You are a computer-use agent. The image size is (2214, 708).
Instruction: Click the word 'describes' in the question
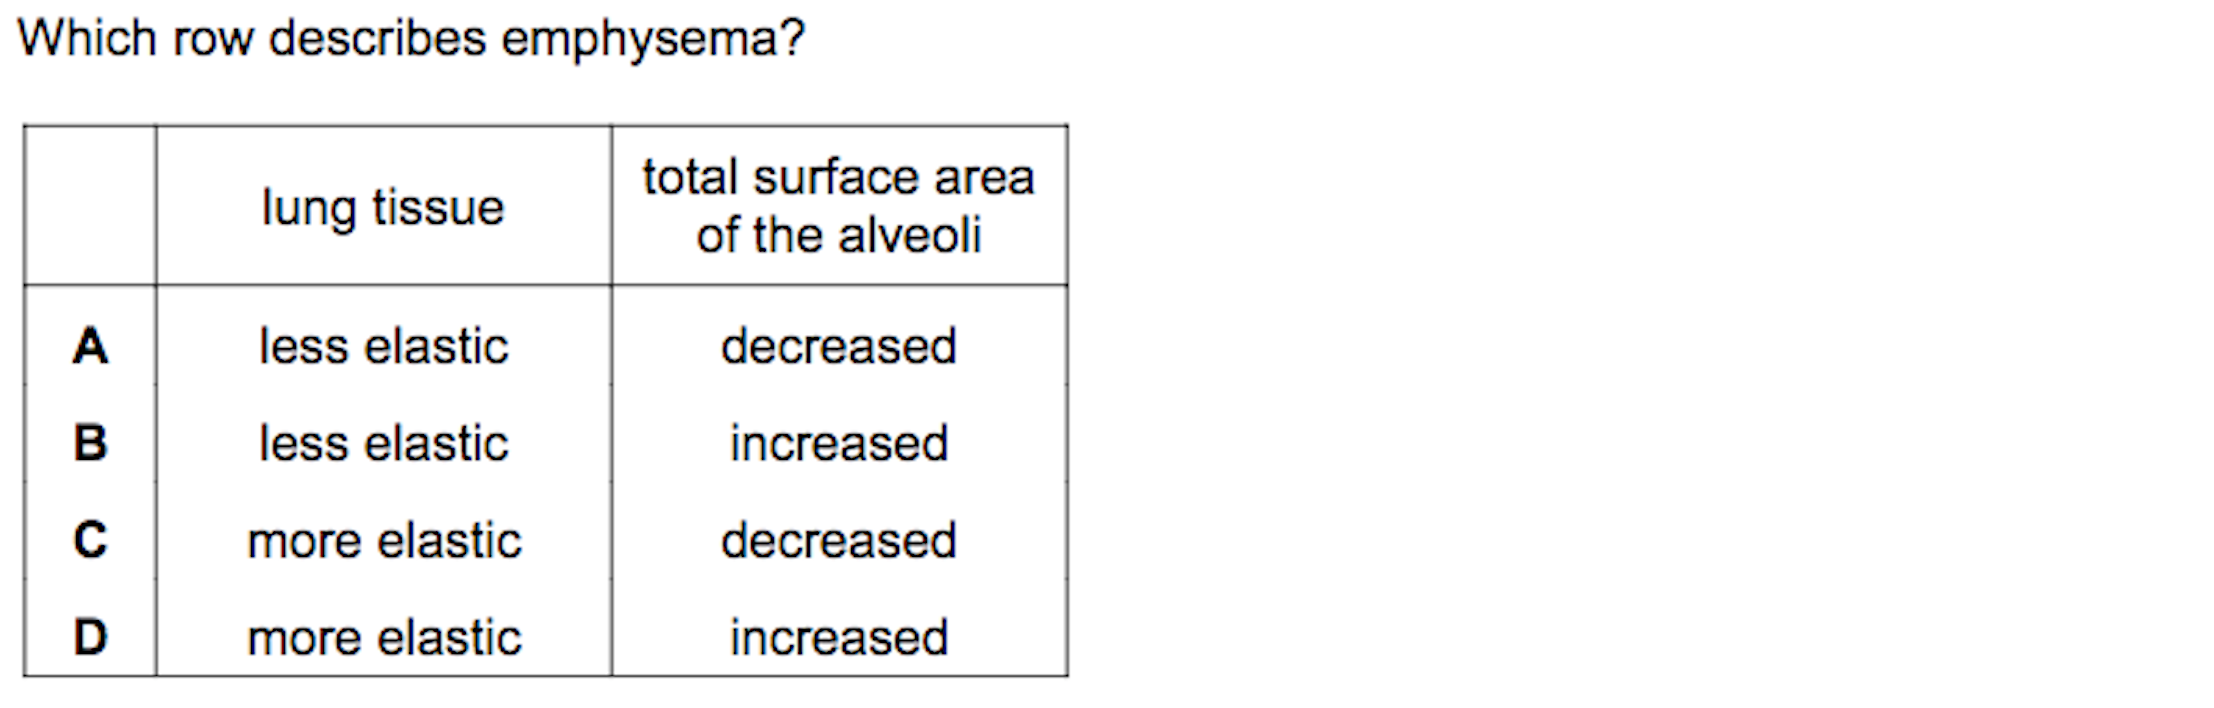tap(378, 38)
